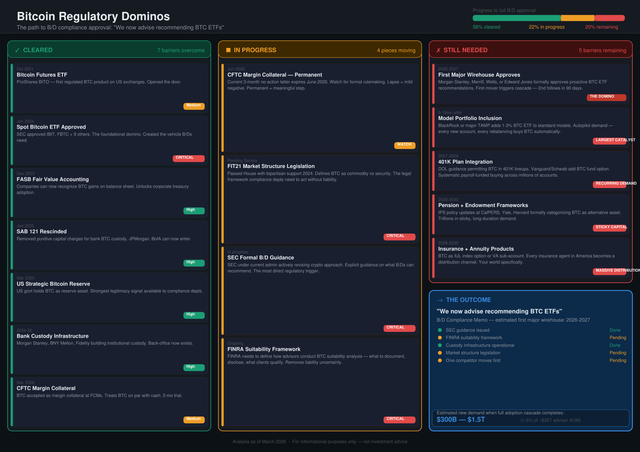Image resolution: width=640 pixels, height=452 pixels.
Task: Select the green cleared segment of the progress bar
Action: point(517,18)
